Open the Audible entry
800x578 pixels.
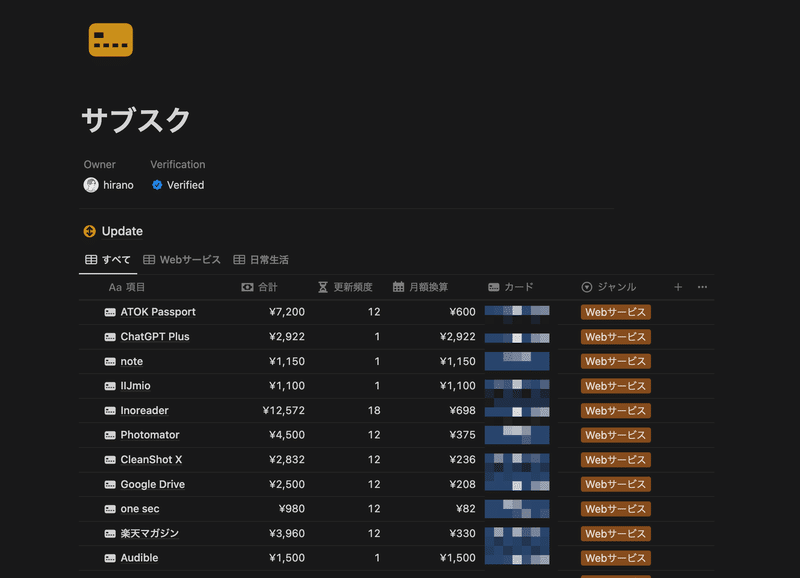139,558
